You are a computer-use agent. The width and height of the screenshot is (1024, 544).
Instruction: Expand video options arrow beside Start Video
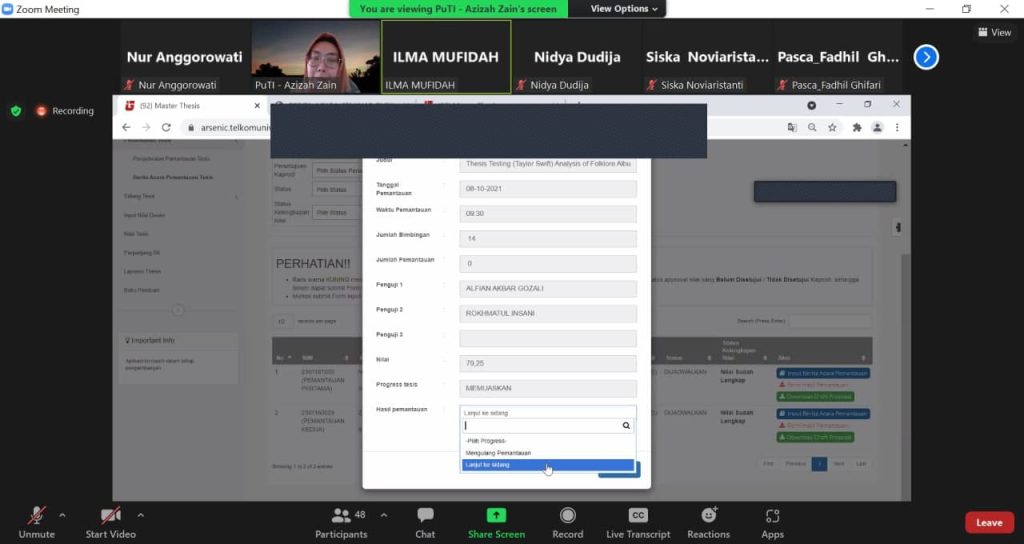[140, 515]
